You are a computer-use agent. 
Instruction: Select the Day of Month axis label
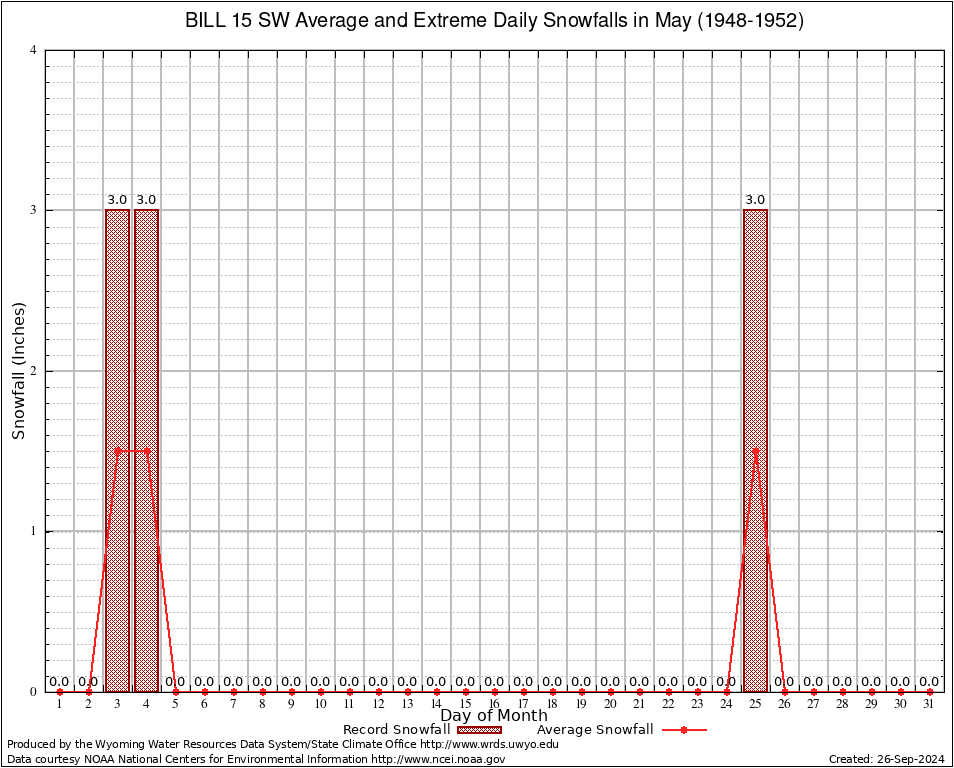pyautogui.click(x=494, y=715)
